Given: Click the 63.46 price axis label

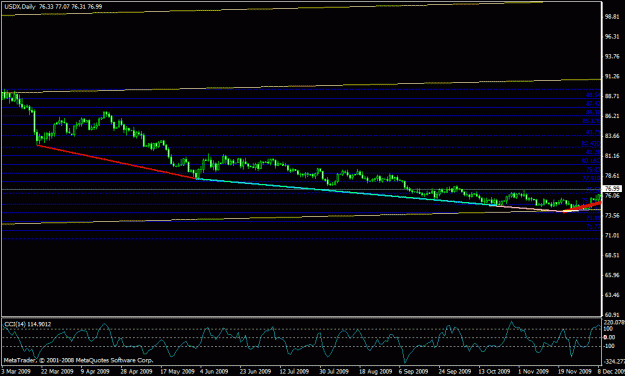Looking at the screenshot, I should coord(612,295).
